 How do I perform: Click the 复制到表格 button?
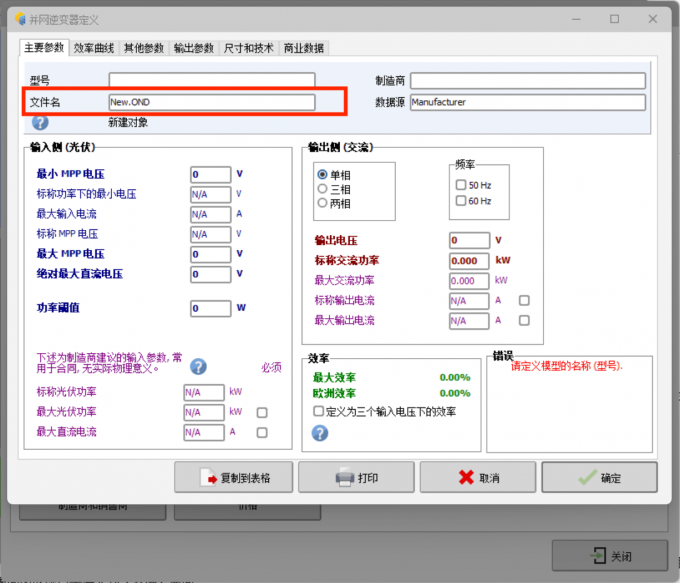point(235,478)
